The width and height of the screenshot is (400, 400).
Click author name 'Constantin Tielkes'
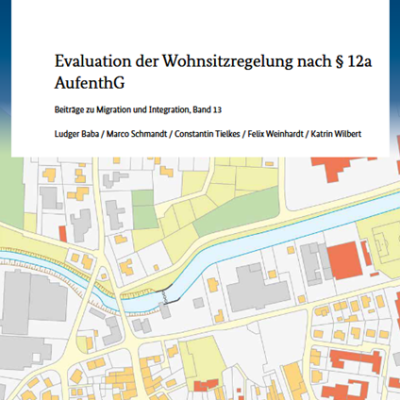tap(207, 134)
